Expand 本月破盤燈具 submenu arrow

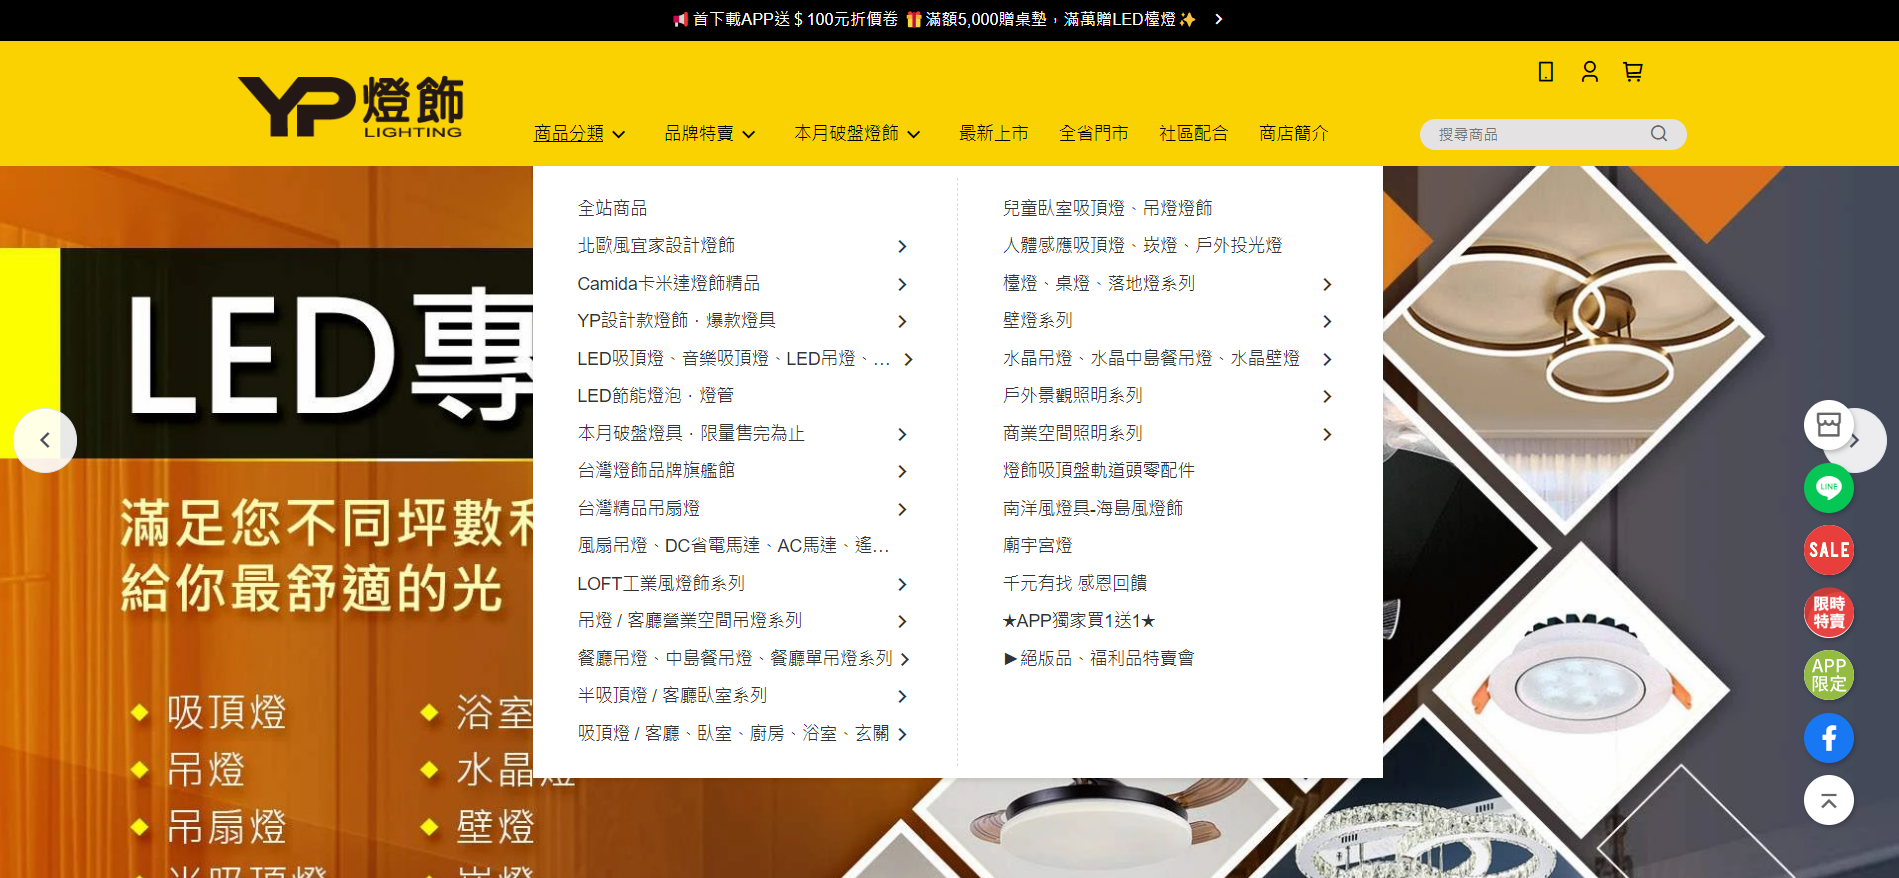pyautogui.click(x=902, y=434)
